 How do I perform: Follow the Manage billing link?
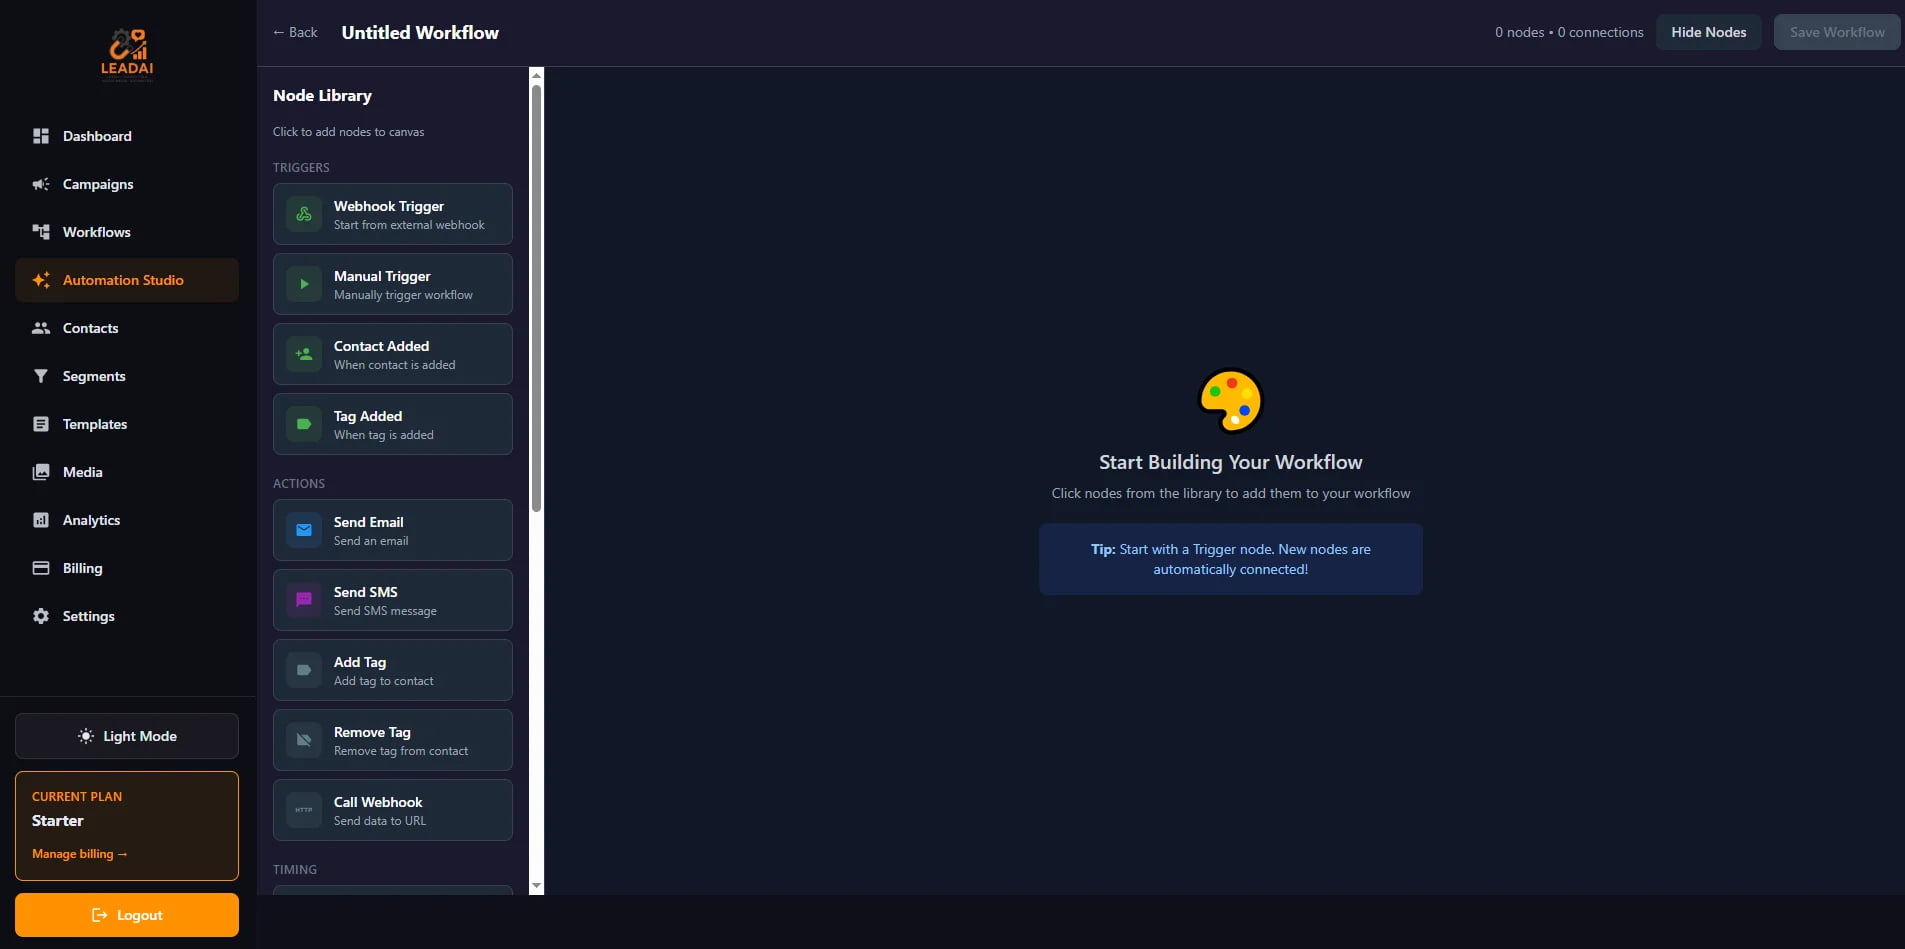tap(79, 854)
